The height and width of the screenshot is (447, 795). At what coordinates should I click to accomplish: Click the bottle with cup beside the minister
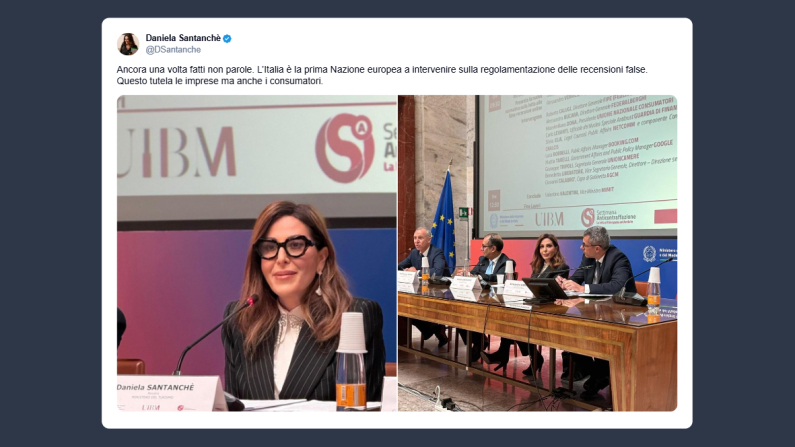(351, 361)
